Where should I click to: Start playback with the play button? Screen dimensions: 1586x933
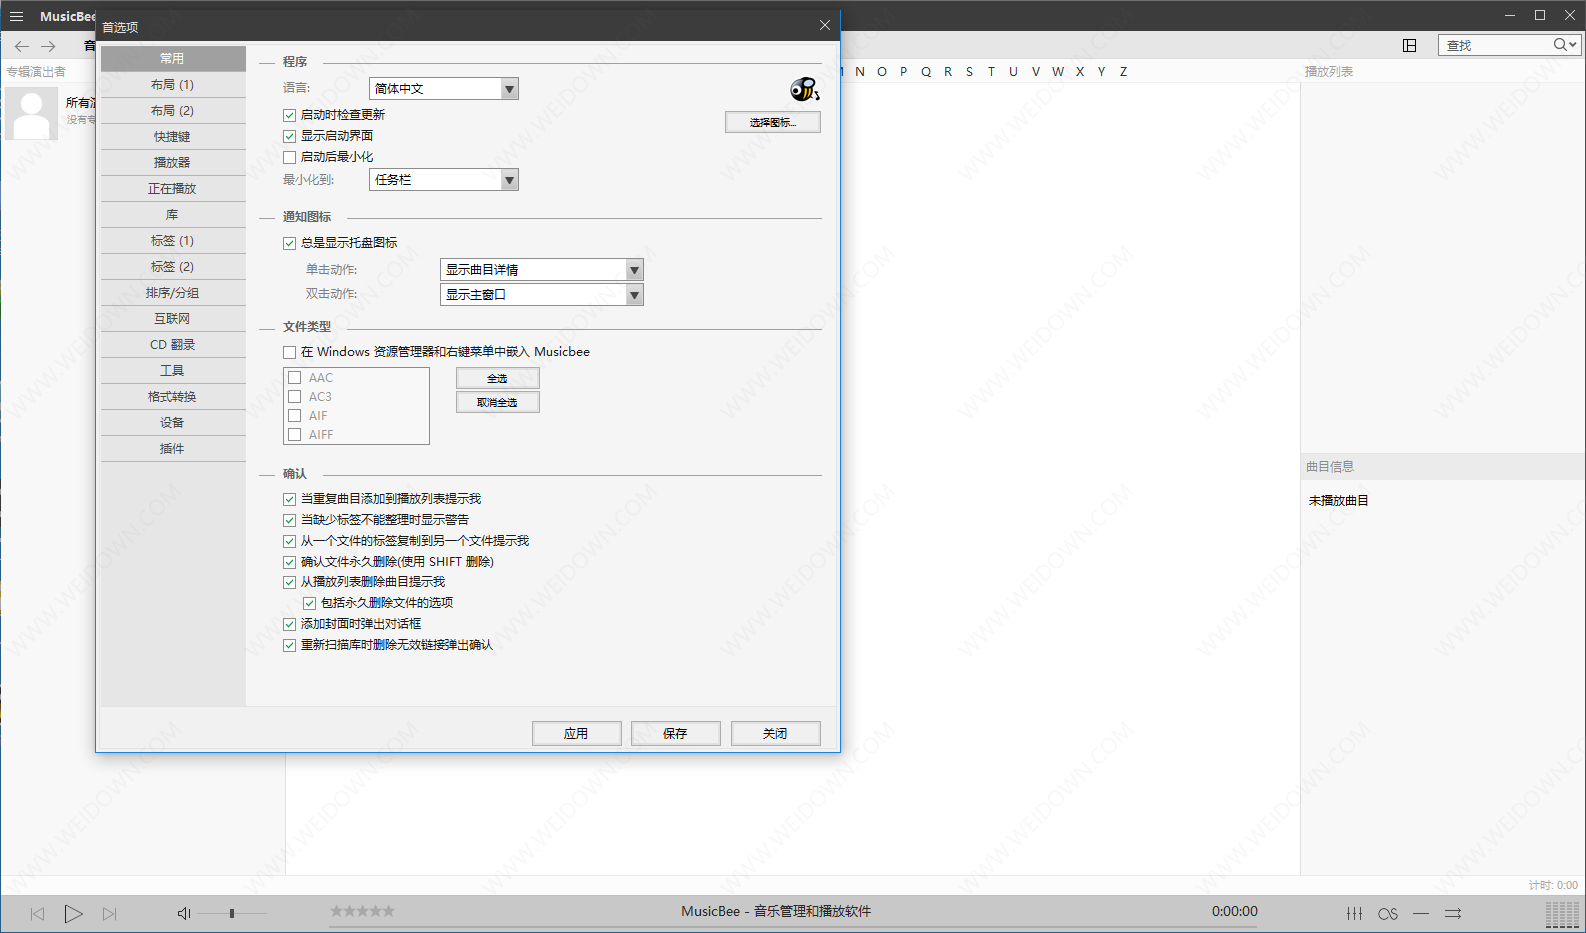pyautogui.click(x=73, y=913)
